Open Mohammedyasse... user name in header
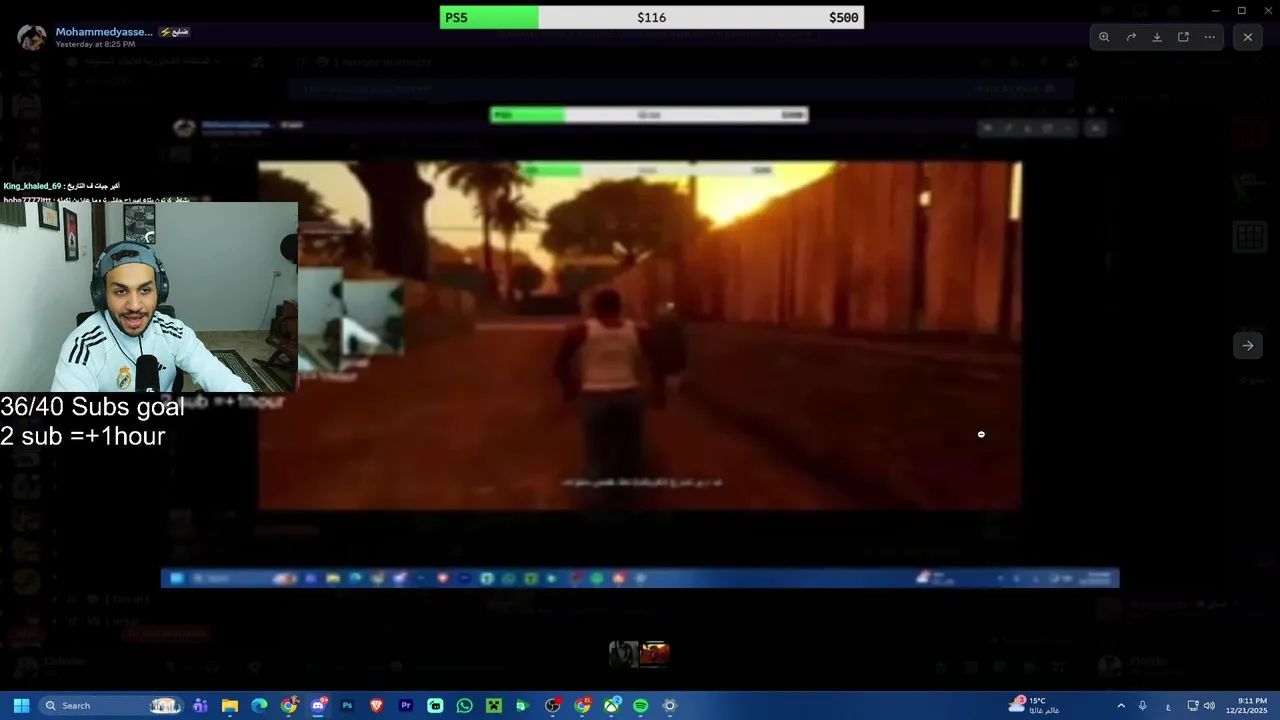The image size is (1280, 720). (x=104, y=32)
